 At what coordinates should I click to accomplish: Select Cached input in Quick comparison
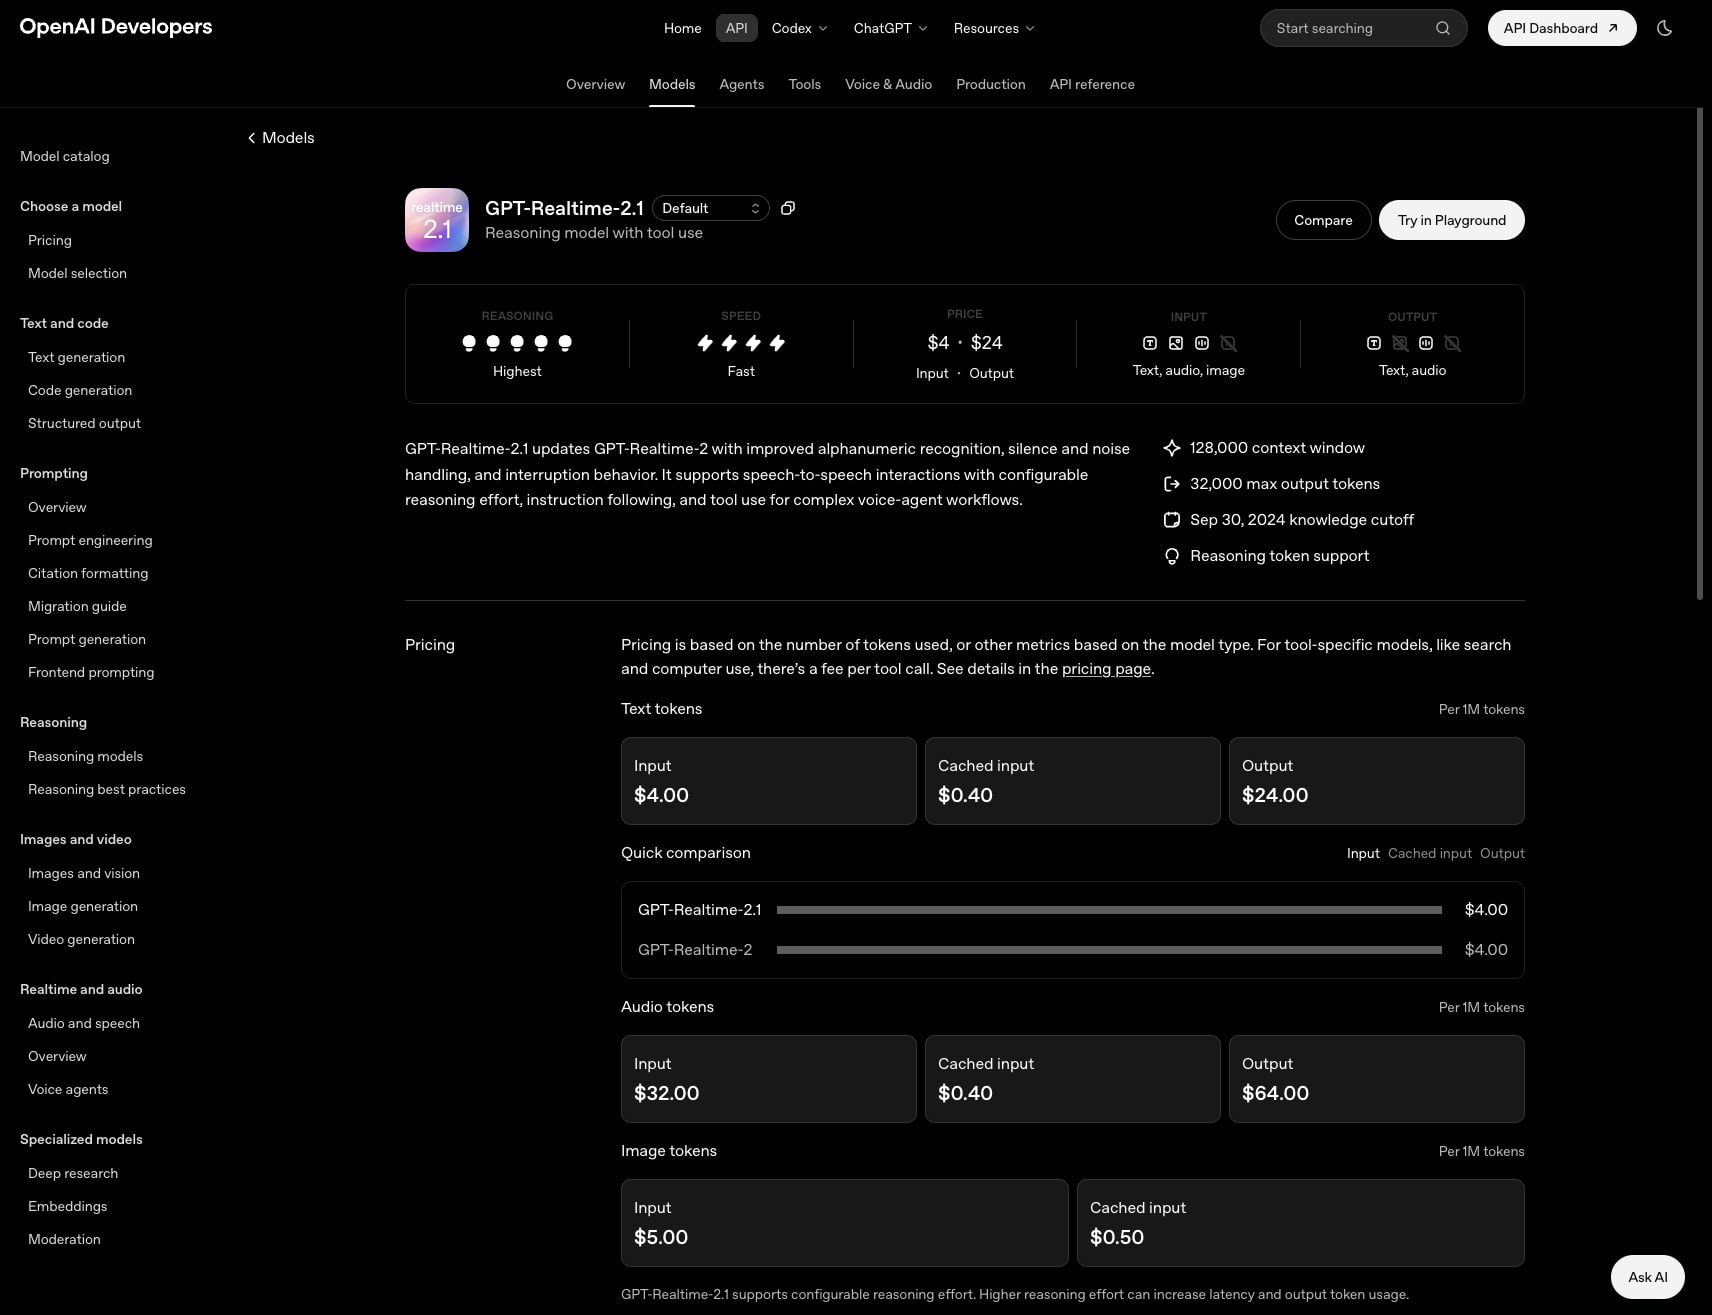[1430, 853]
